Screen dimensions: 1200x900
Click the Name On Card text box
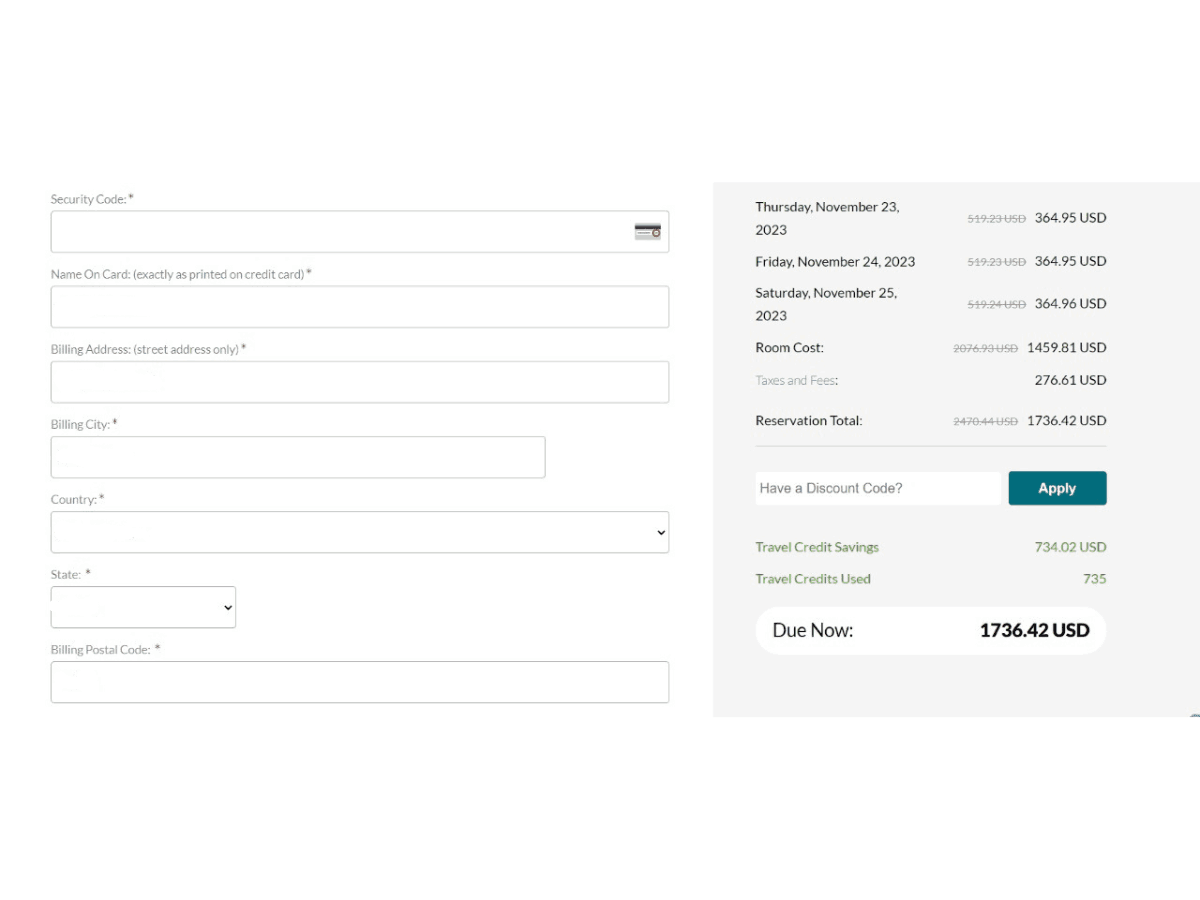360,307
